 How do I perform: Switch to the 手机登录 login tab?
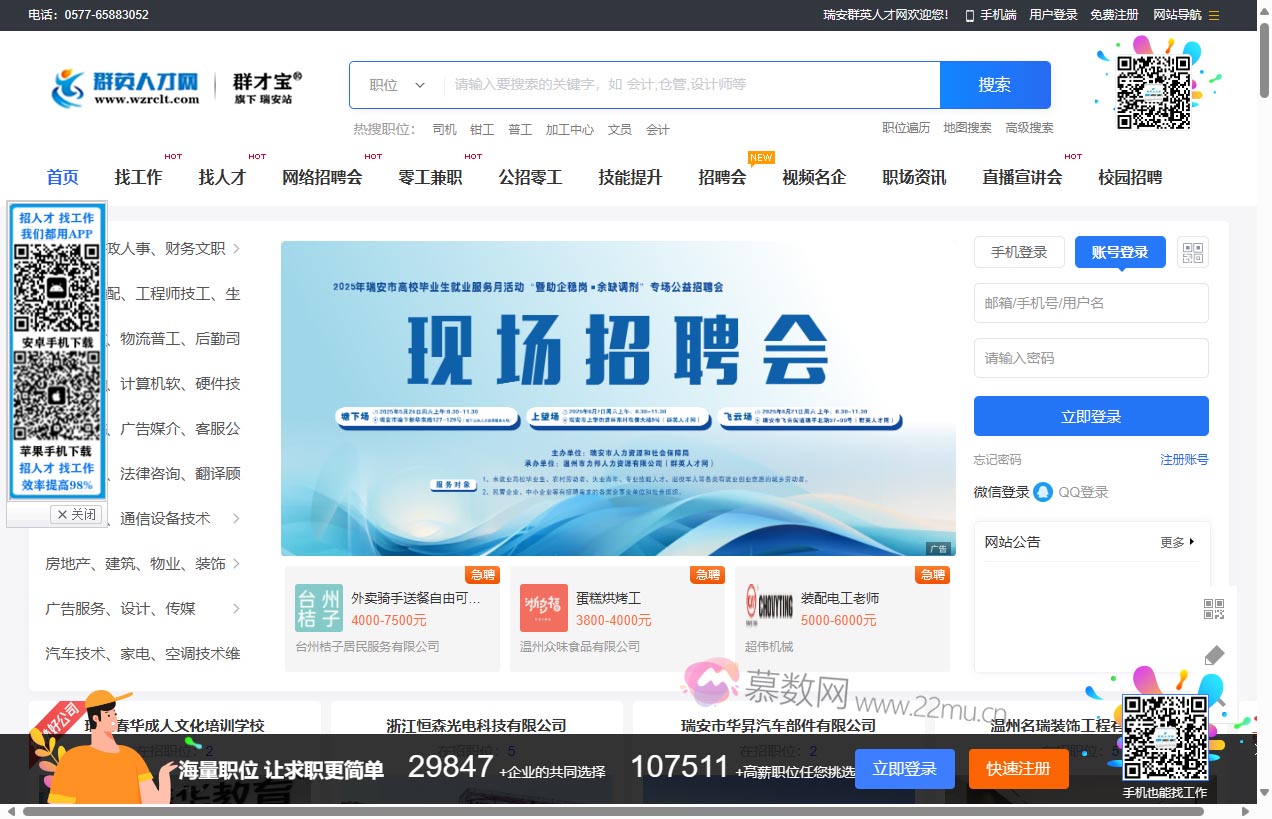[1019, 252]
